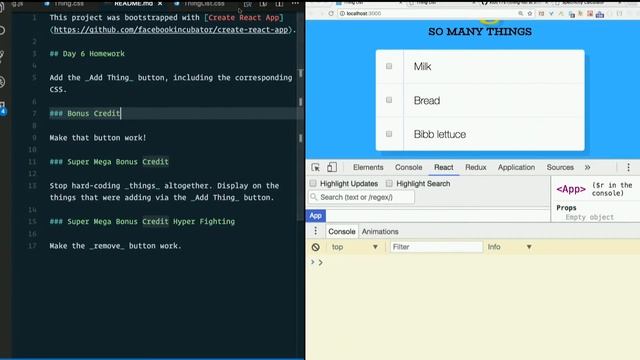The height and width of the screenshot is (360, 640).
Task: Click 'Make the _remove_ button work.' line
Action: click(115, 246)
